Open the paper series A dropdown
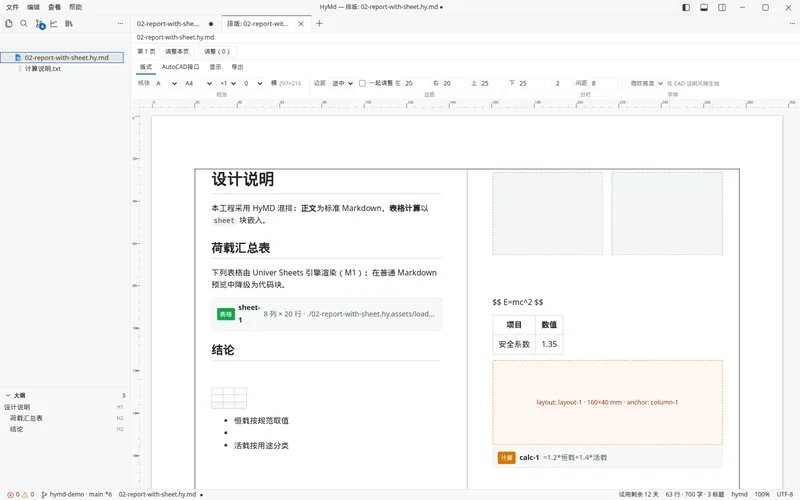The height and width of the screenshot is (500, 800). pyautogui.click(x=166, y=83)
